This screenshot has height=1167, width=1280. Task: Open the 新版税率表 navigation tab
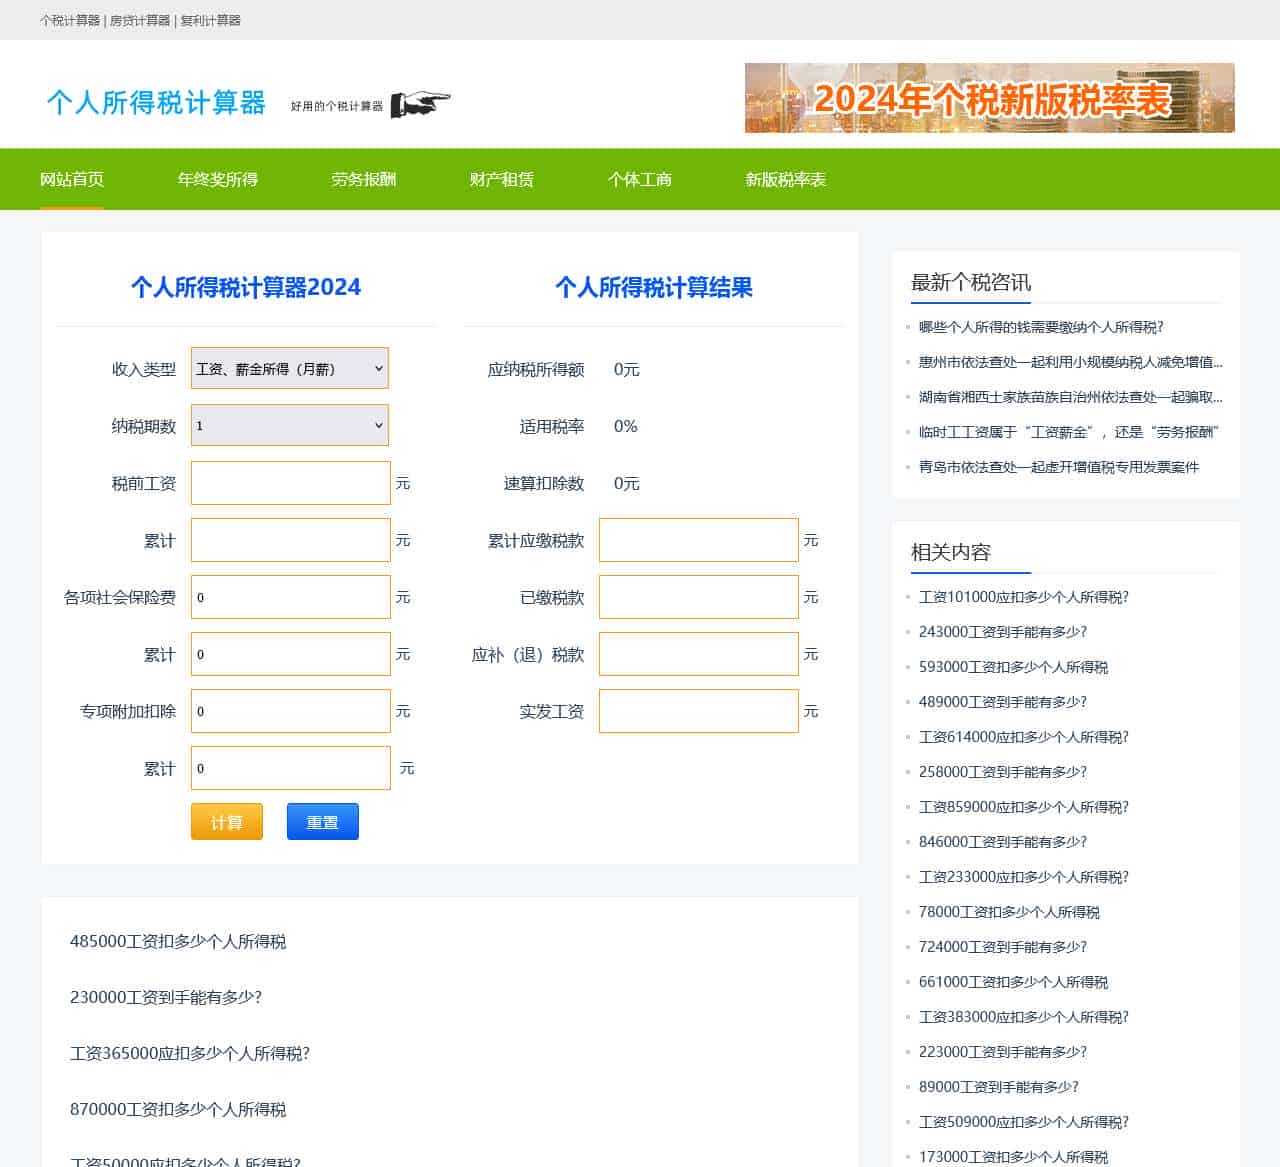tap(785, 180)
